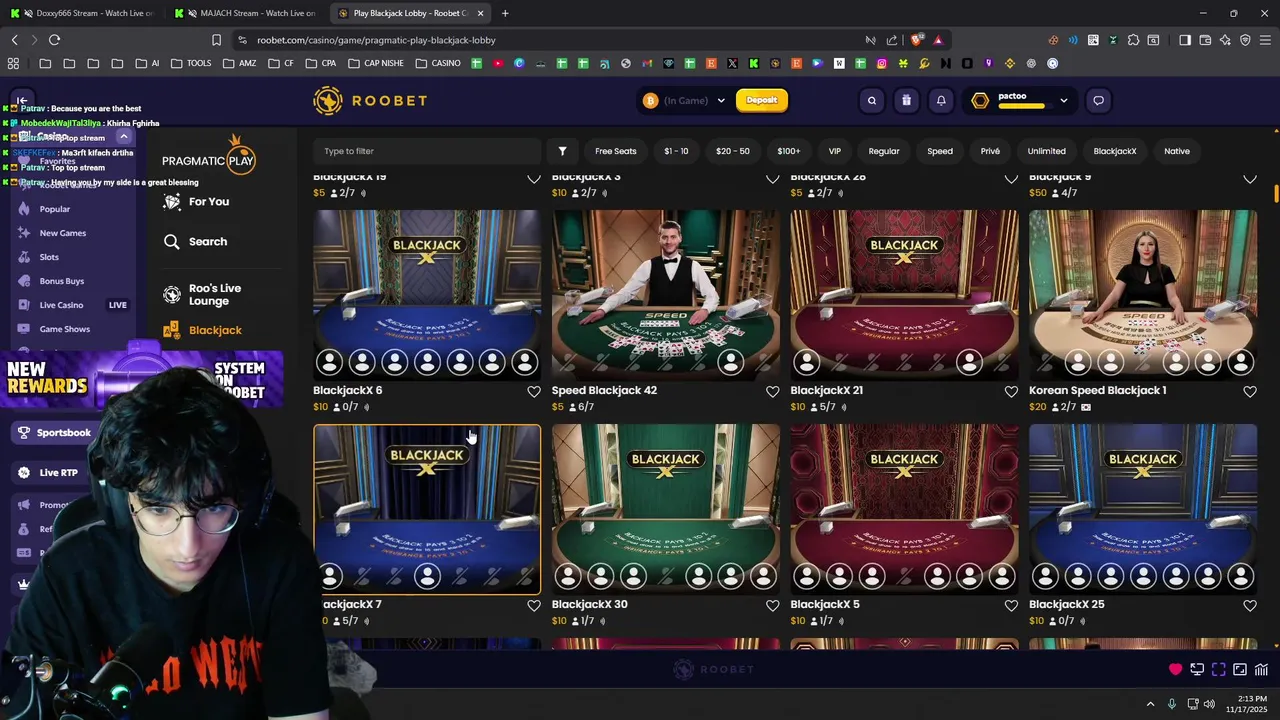
Task: Select the $100+ filter chip
Action: pos(789,151)
